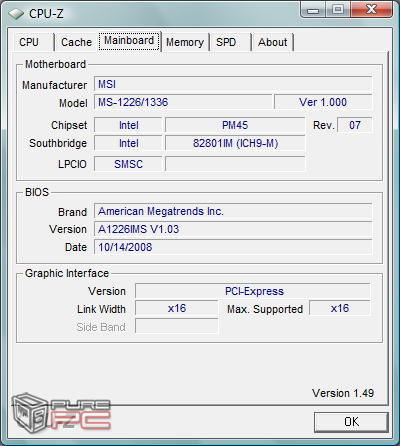The image size is (400, 446).
Task: Click the Manufacturer field showing MSI
Action: (x=233, y=84)
